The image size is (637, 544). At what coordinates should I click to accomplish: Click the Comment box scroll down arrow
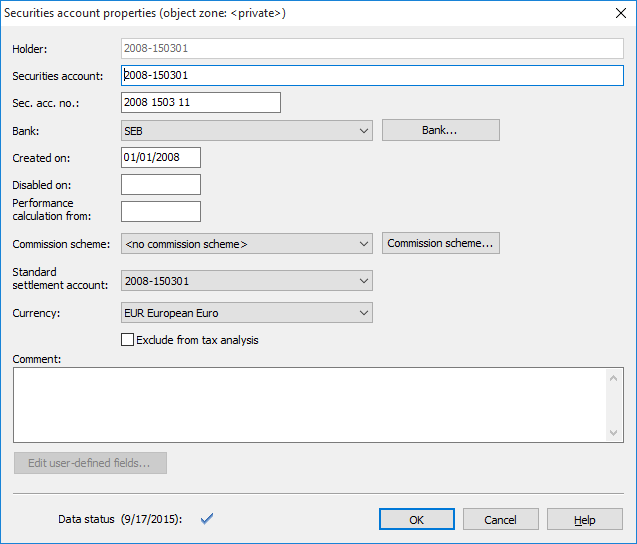[615, 432]
